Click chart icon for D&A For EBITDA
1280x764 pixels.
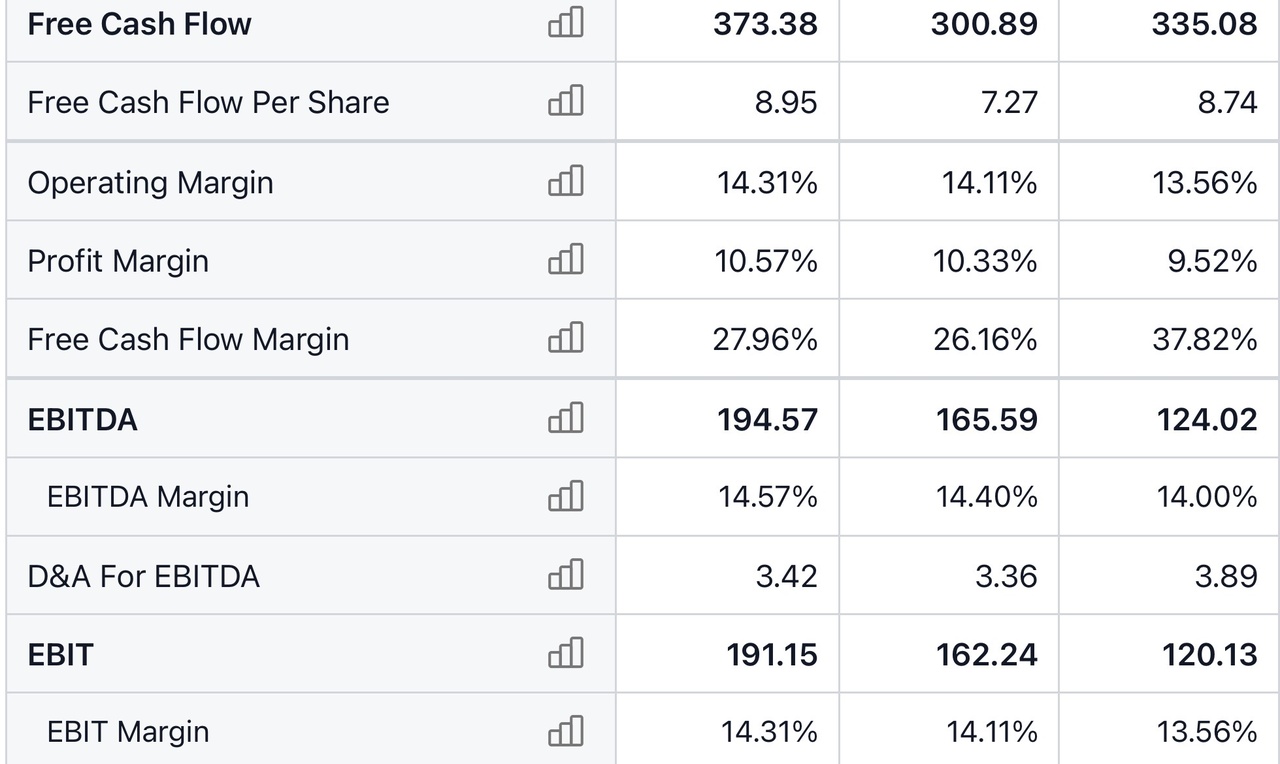pos(566,575)
